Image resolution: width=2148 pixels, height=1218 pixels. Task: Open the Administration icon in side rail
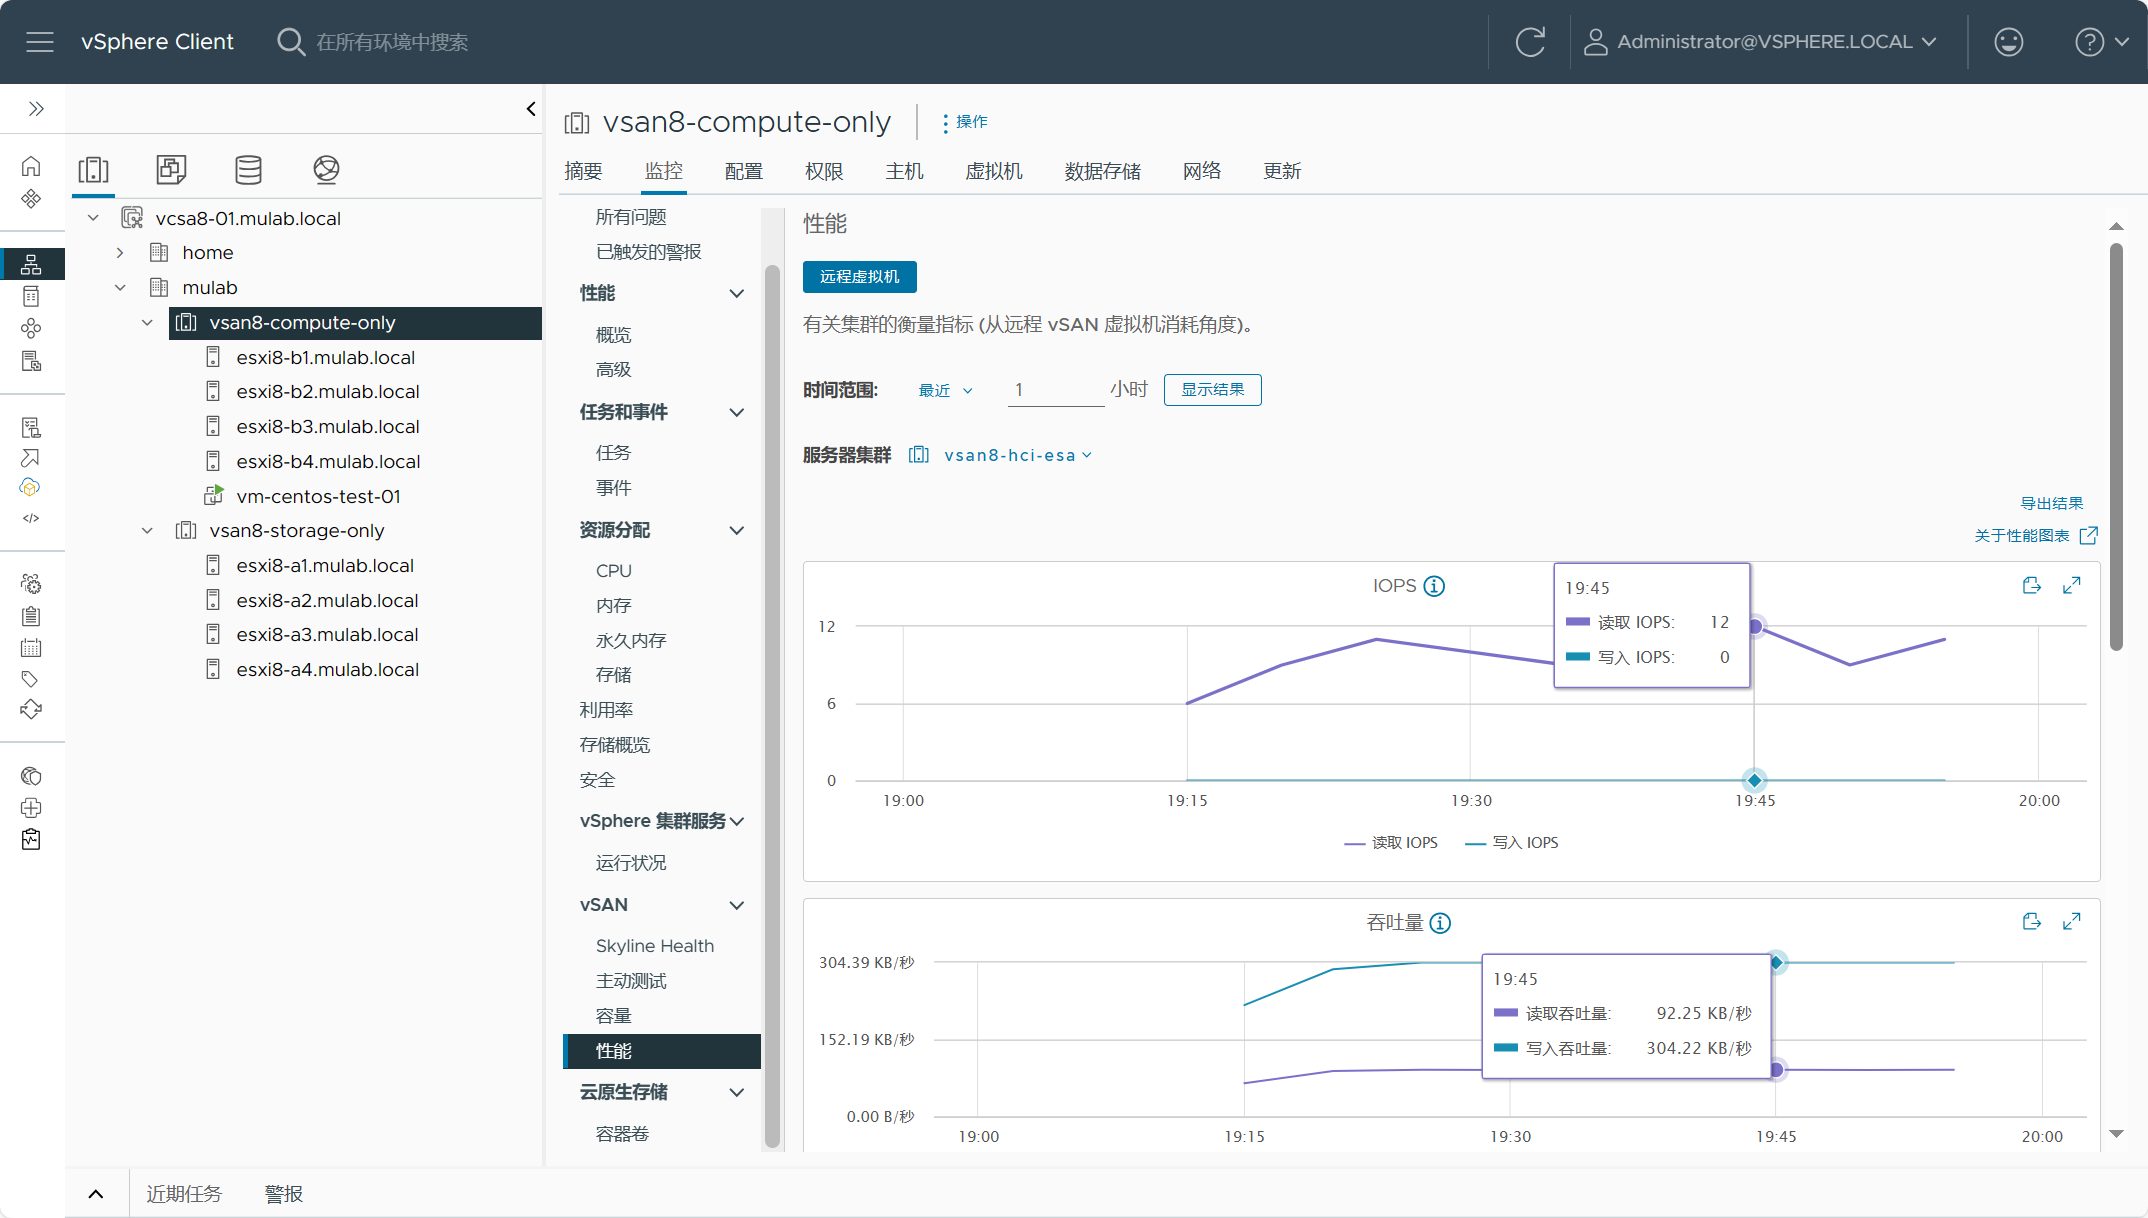(31, 583)
